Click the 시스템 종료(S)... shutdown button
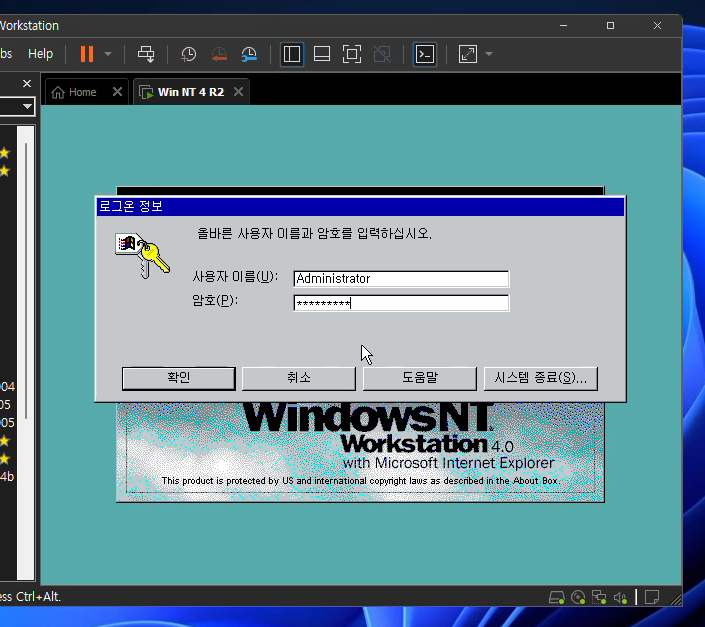The image size is (705, 627). (540, 378)
